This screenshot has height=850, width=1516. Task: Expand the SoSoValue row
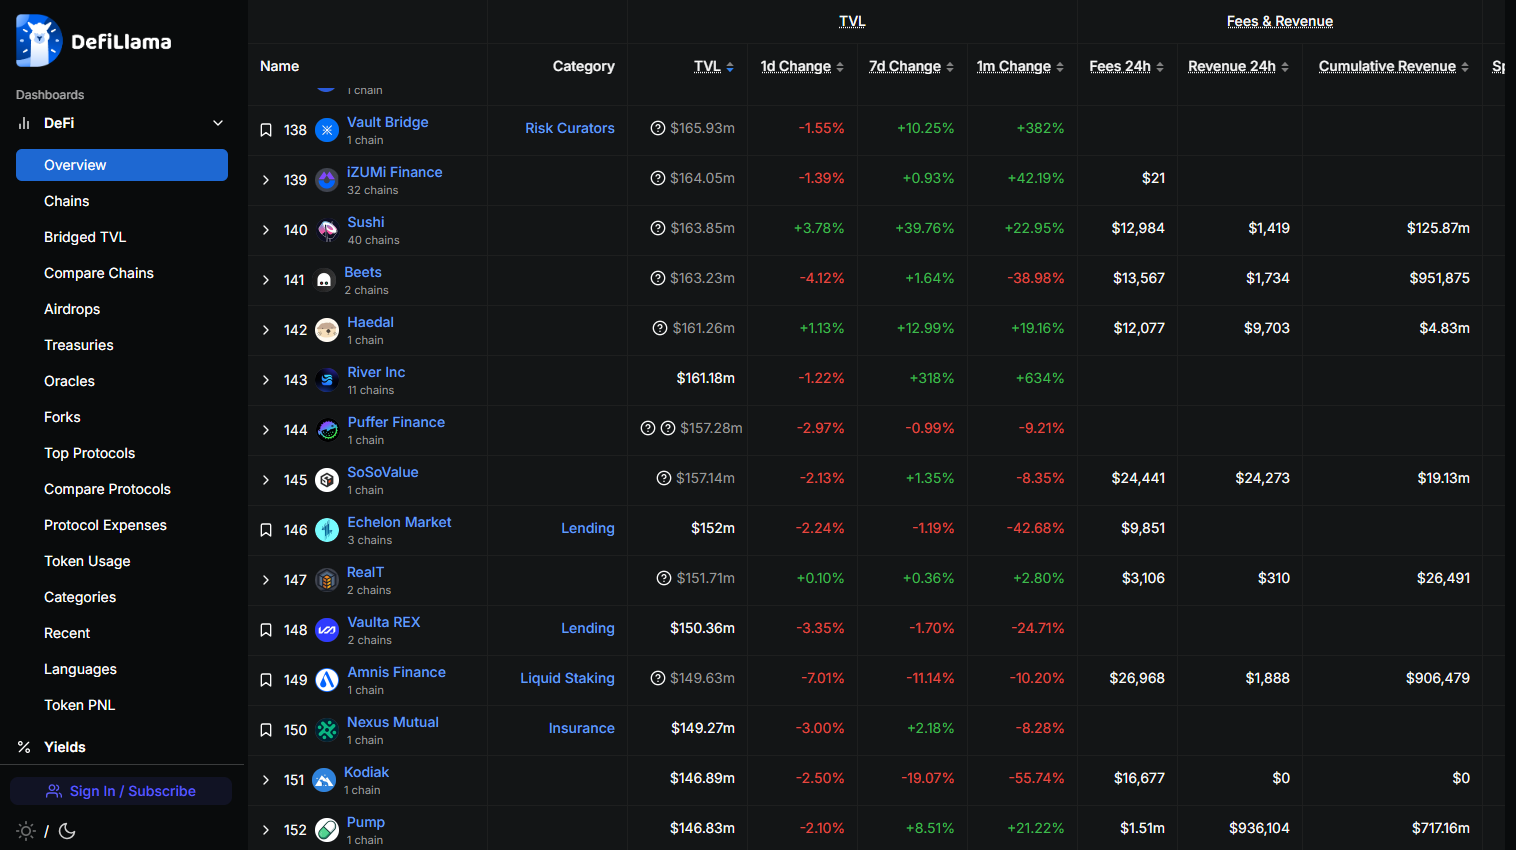click(266, 480)
